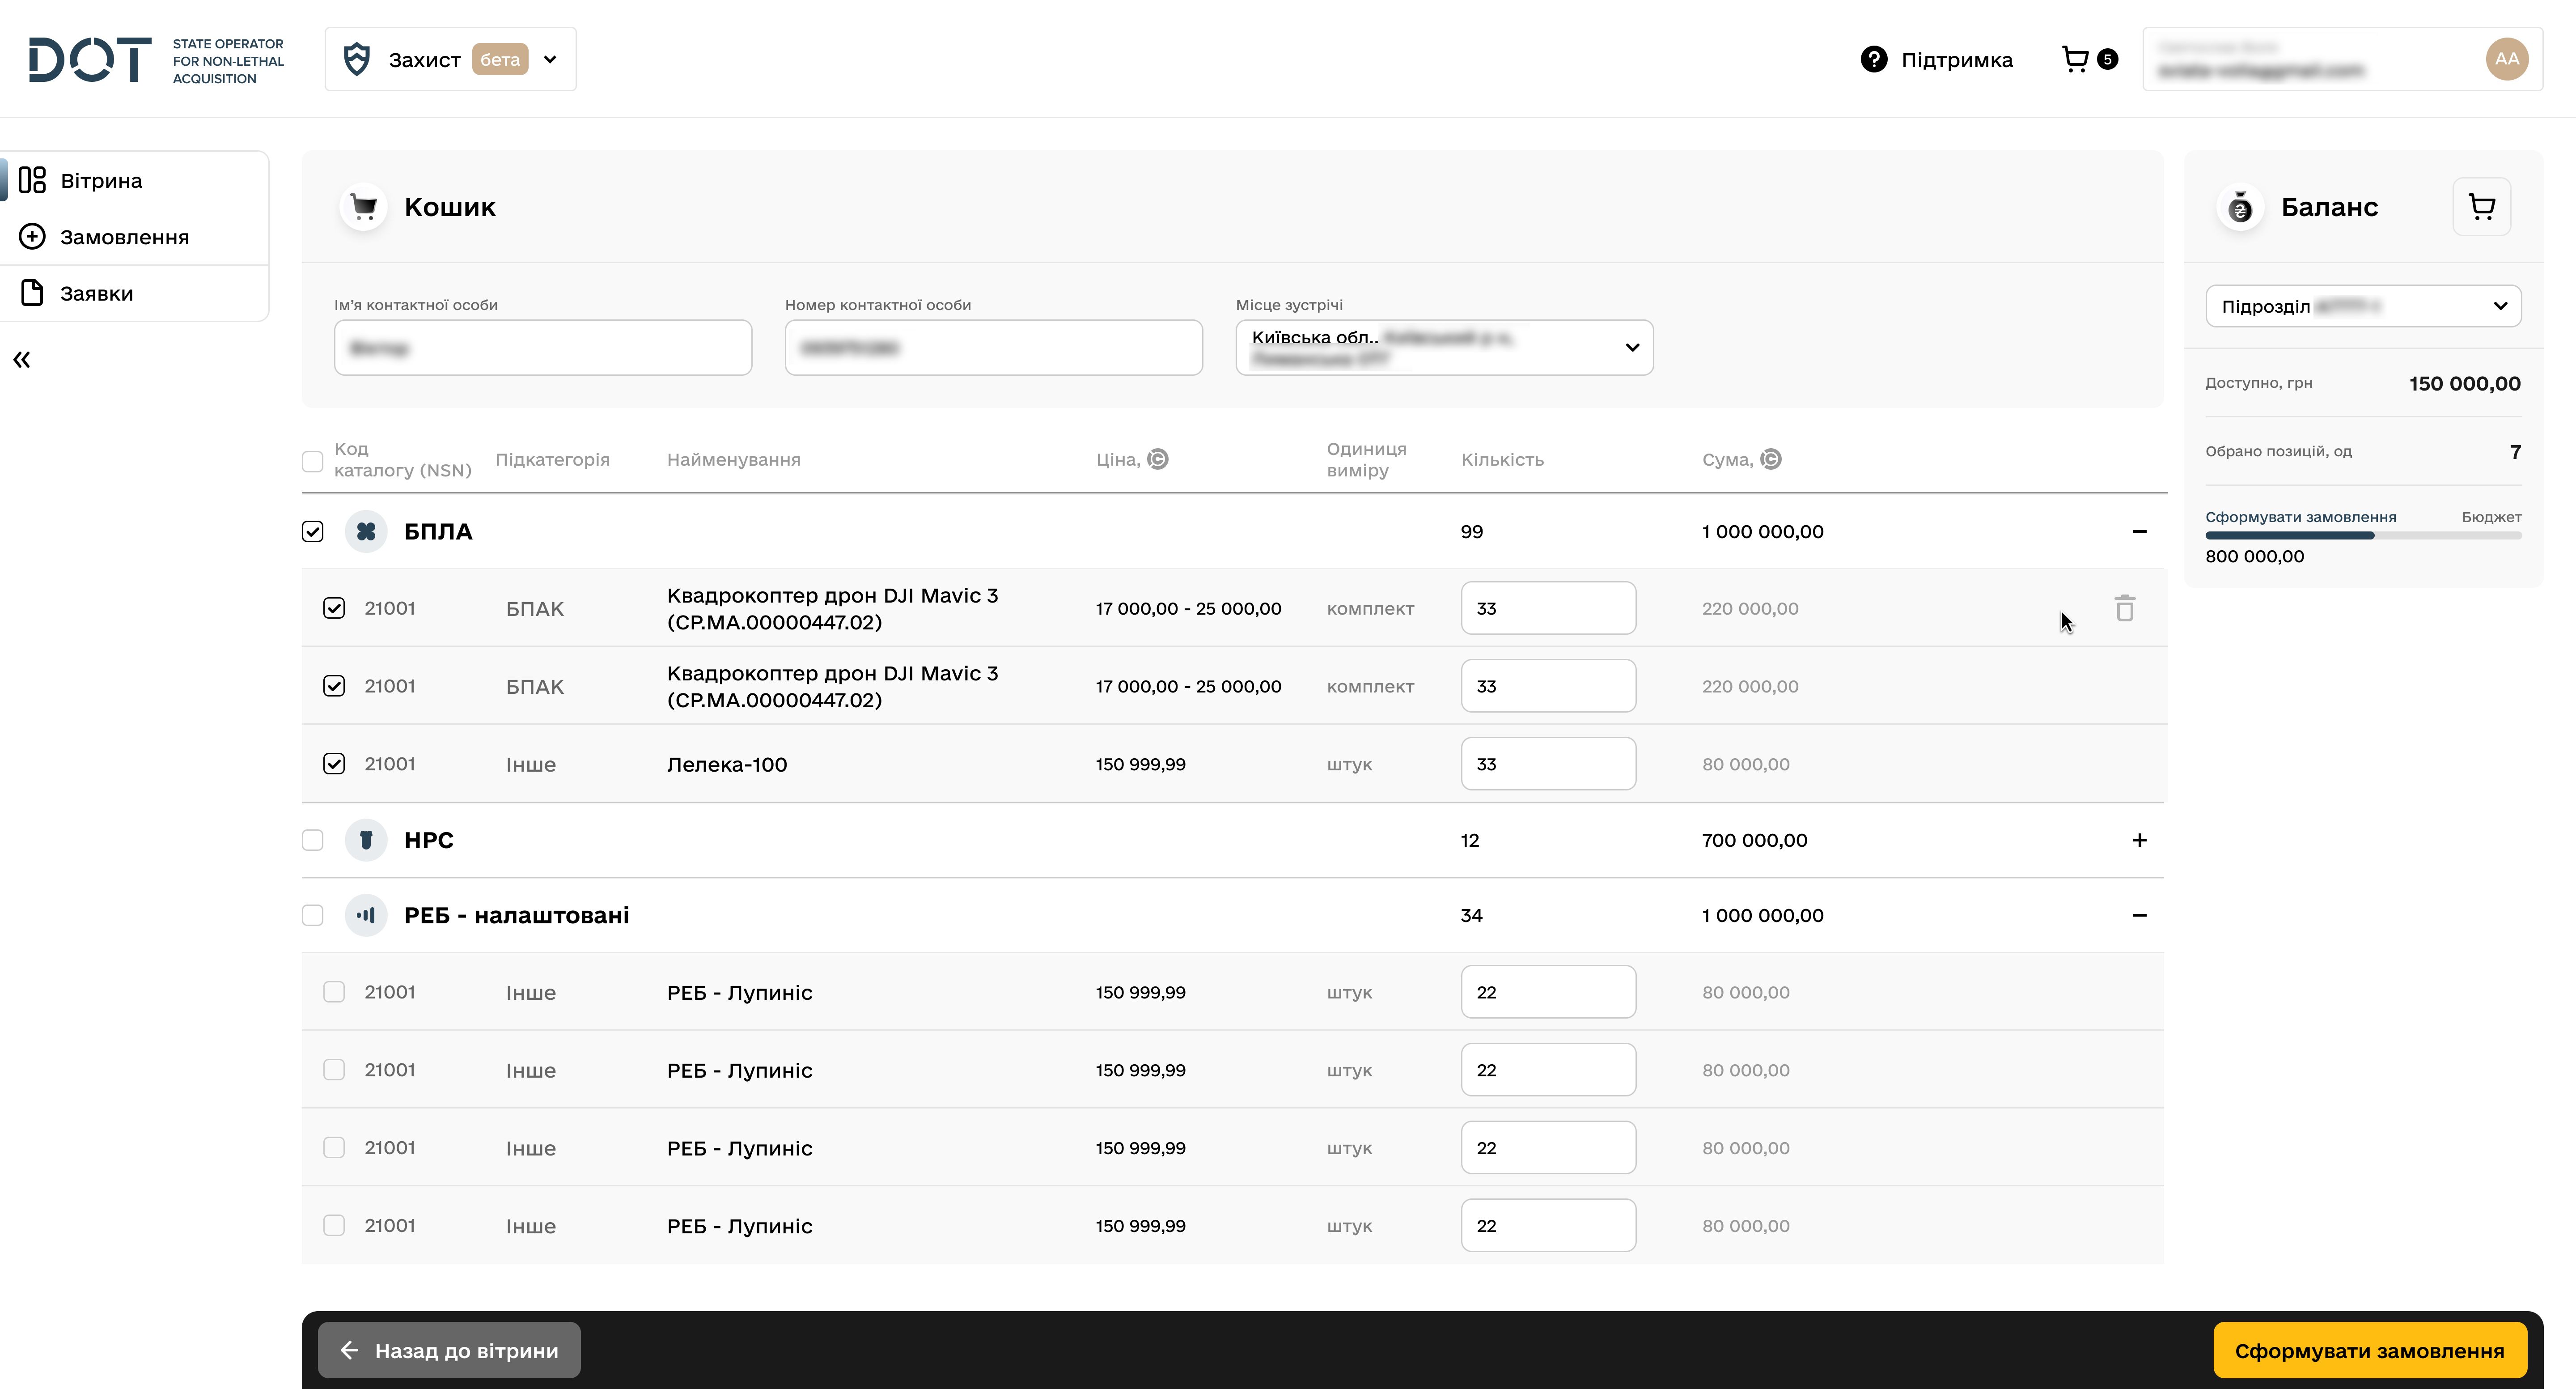Open Замовлення in sidebar
Screen dimensions: 2576x1389
click(x=124, y=237)
